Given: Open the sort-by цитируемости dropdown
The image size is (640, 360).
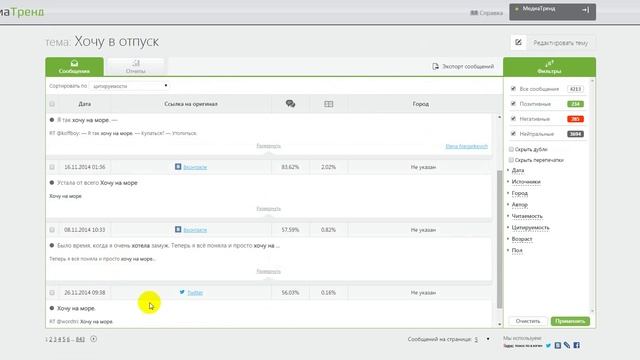Looking at the screenshot, I should click(130, 86).
